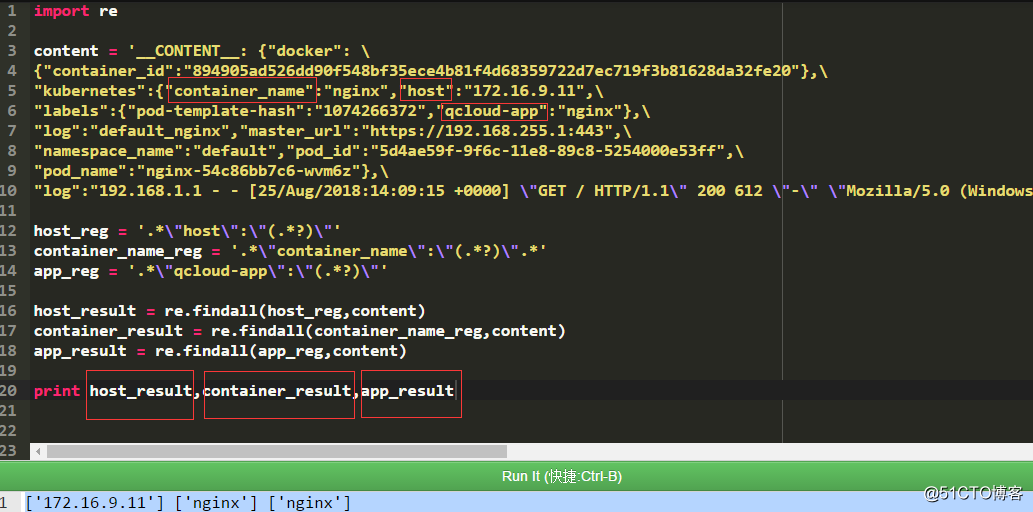Click boxed host_result in the print statement
The height and width of the screenshot is (512, 1033).
[x=140, y=391]
